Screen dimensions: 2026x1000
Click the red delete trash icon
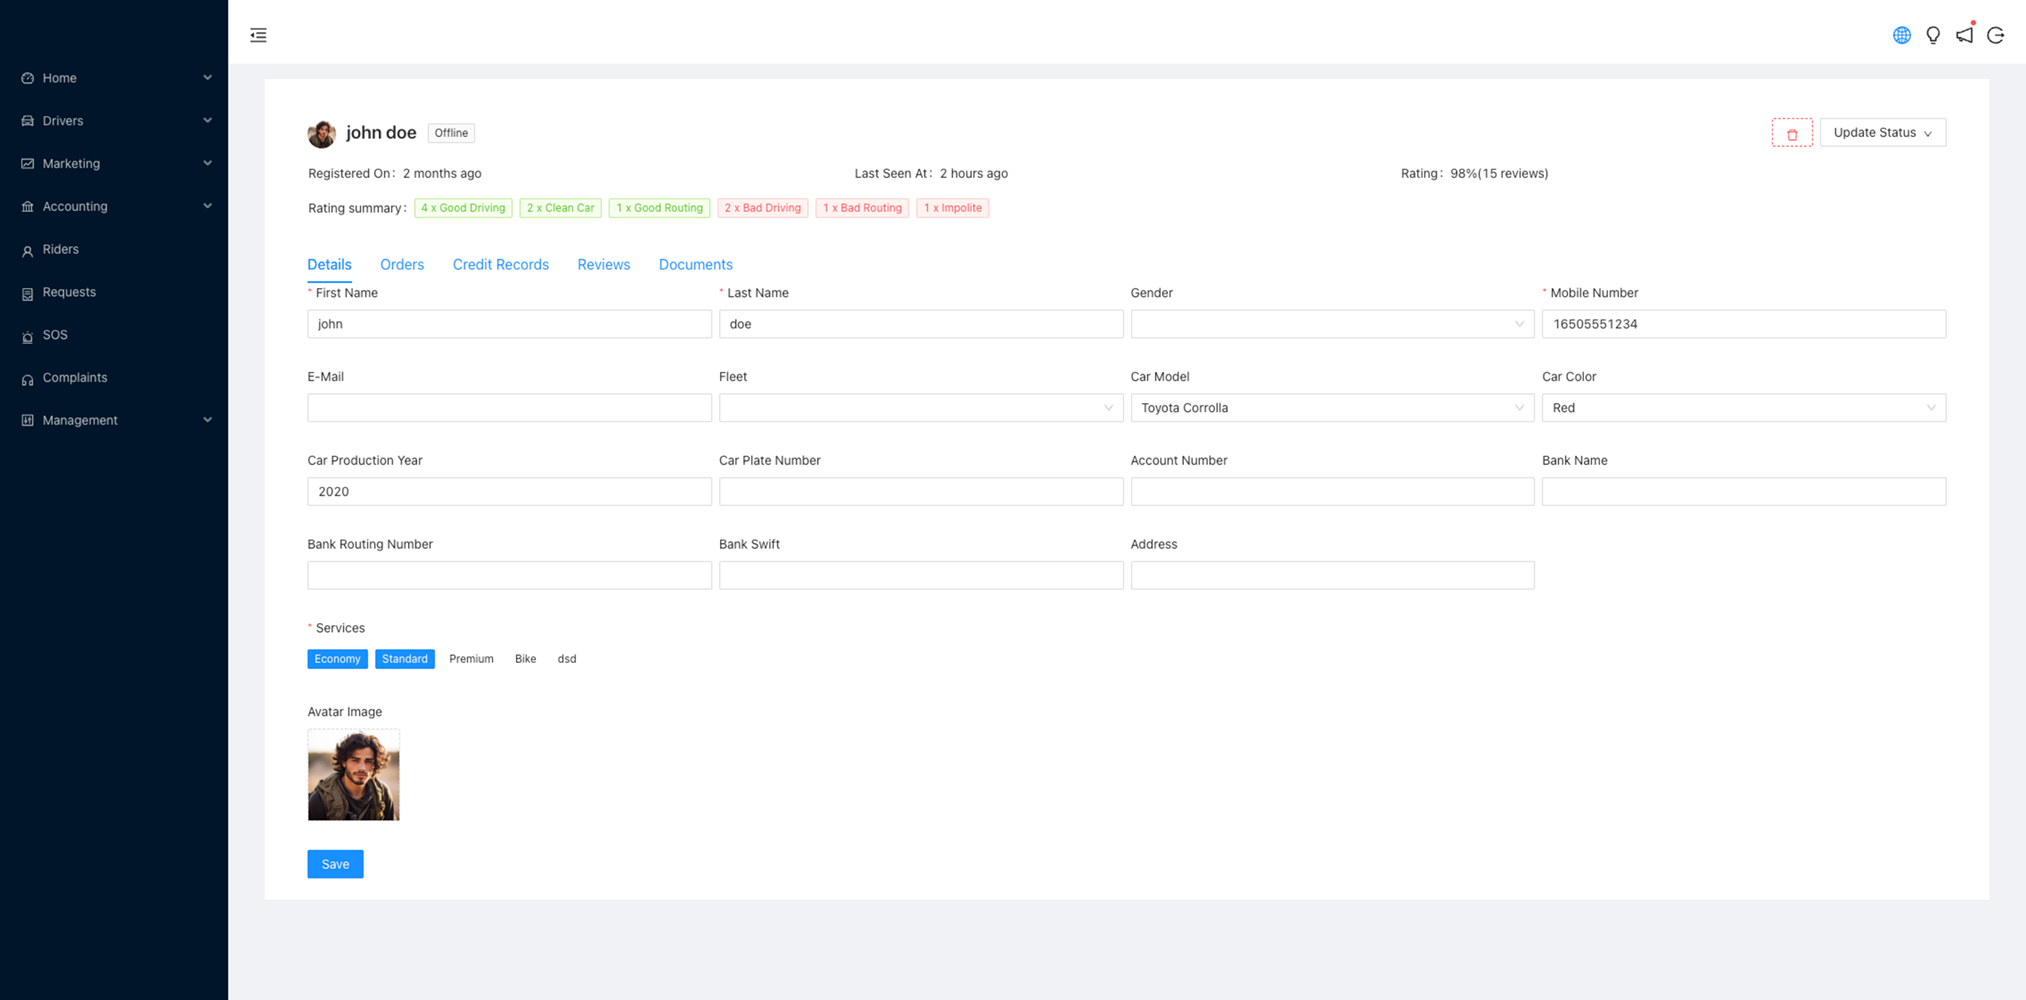1791,133
